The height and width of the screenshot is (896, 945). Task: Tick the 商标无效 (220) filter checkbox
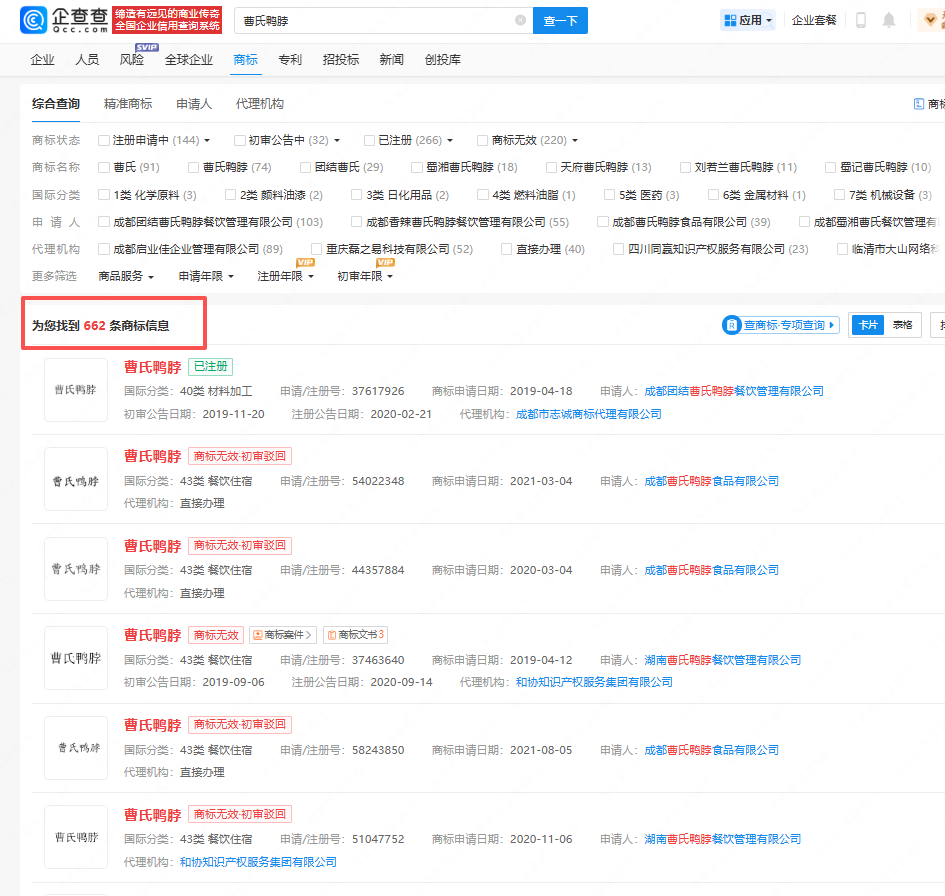[483, 141]
